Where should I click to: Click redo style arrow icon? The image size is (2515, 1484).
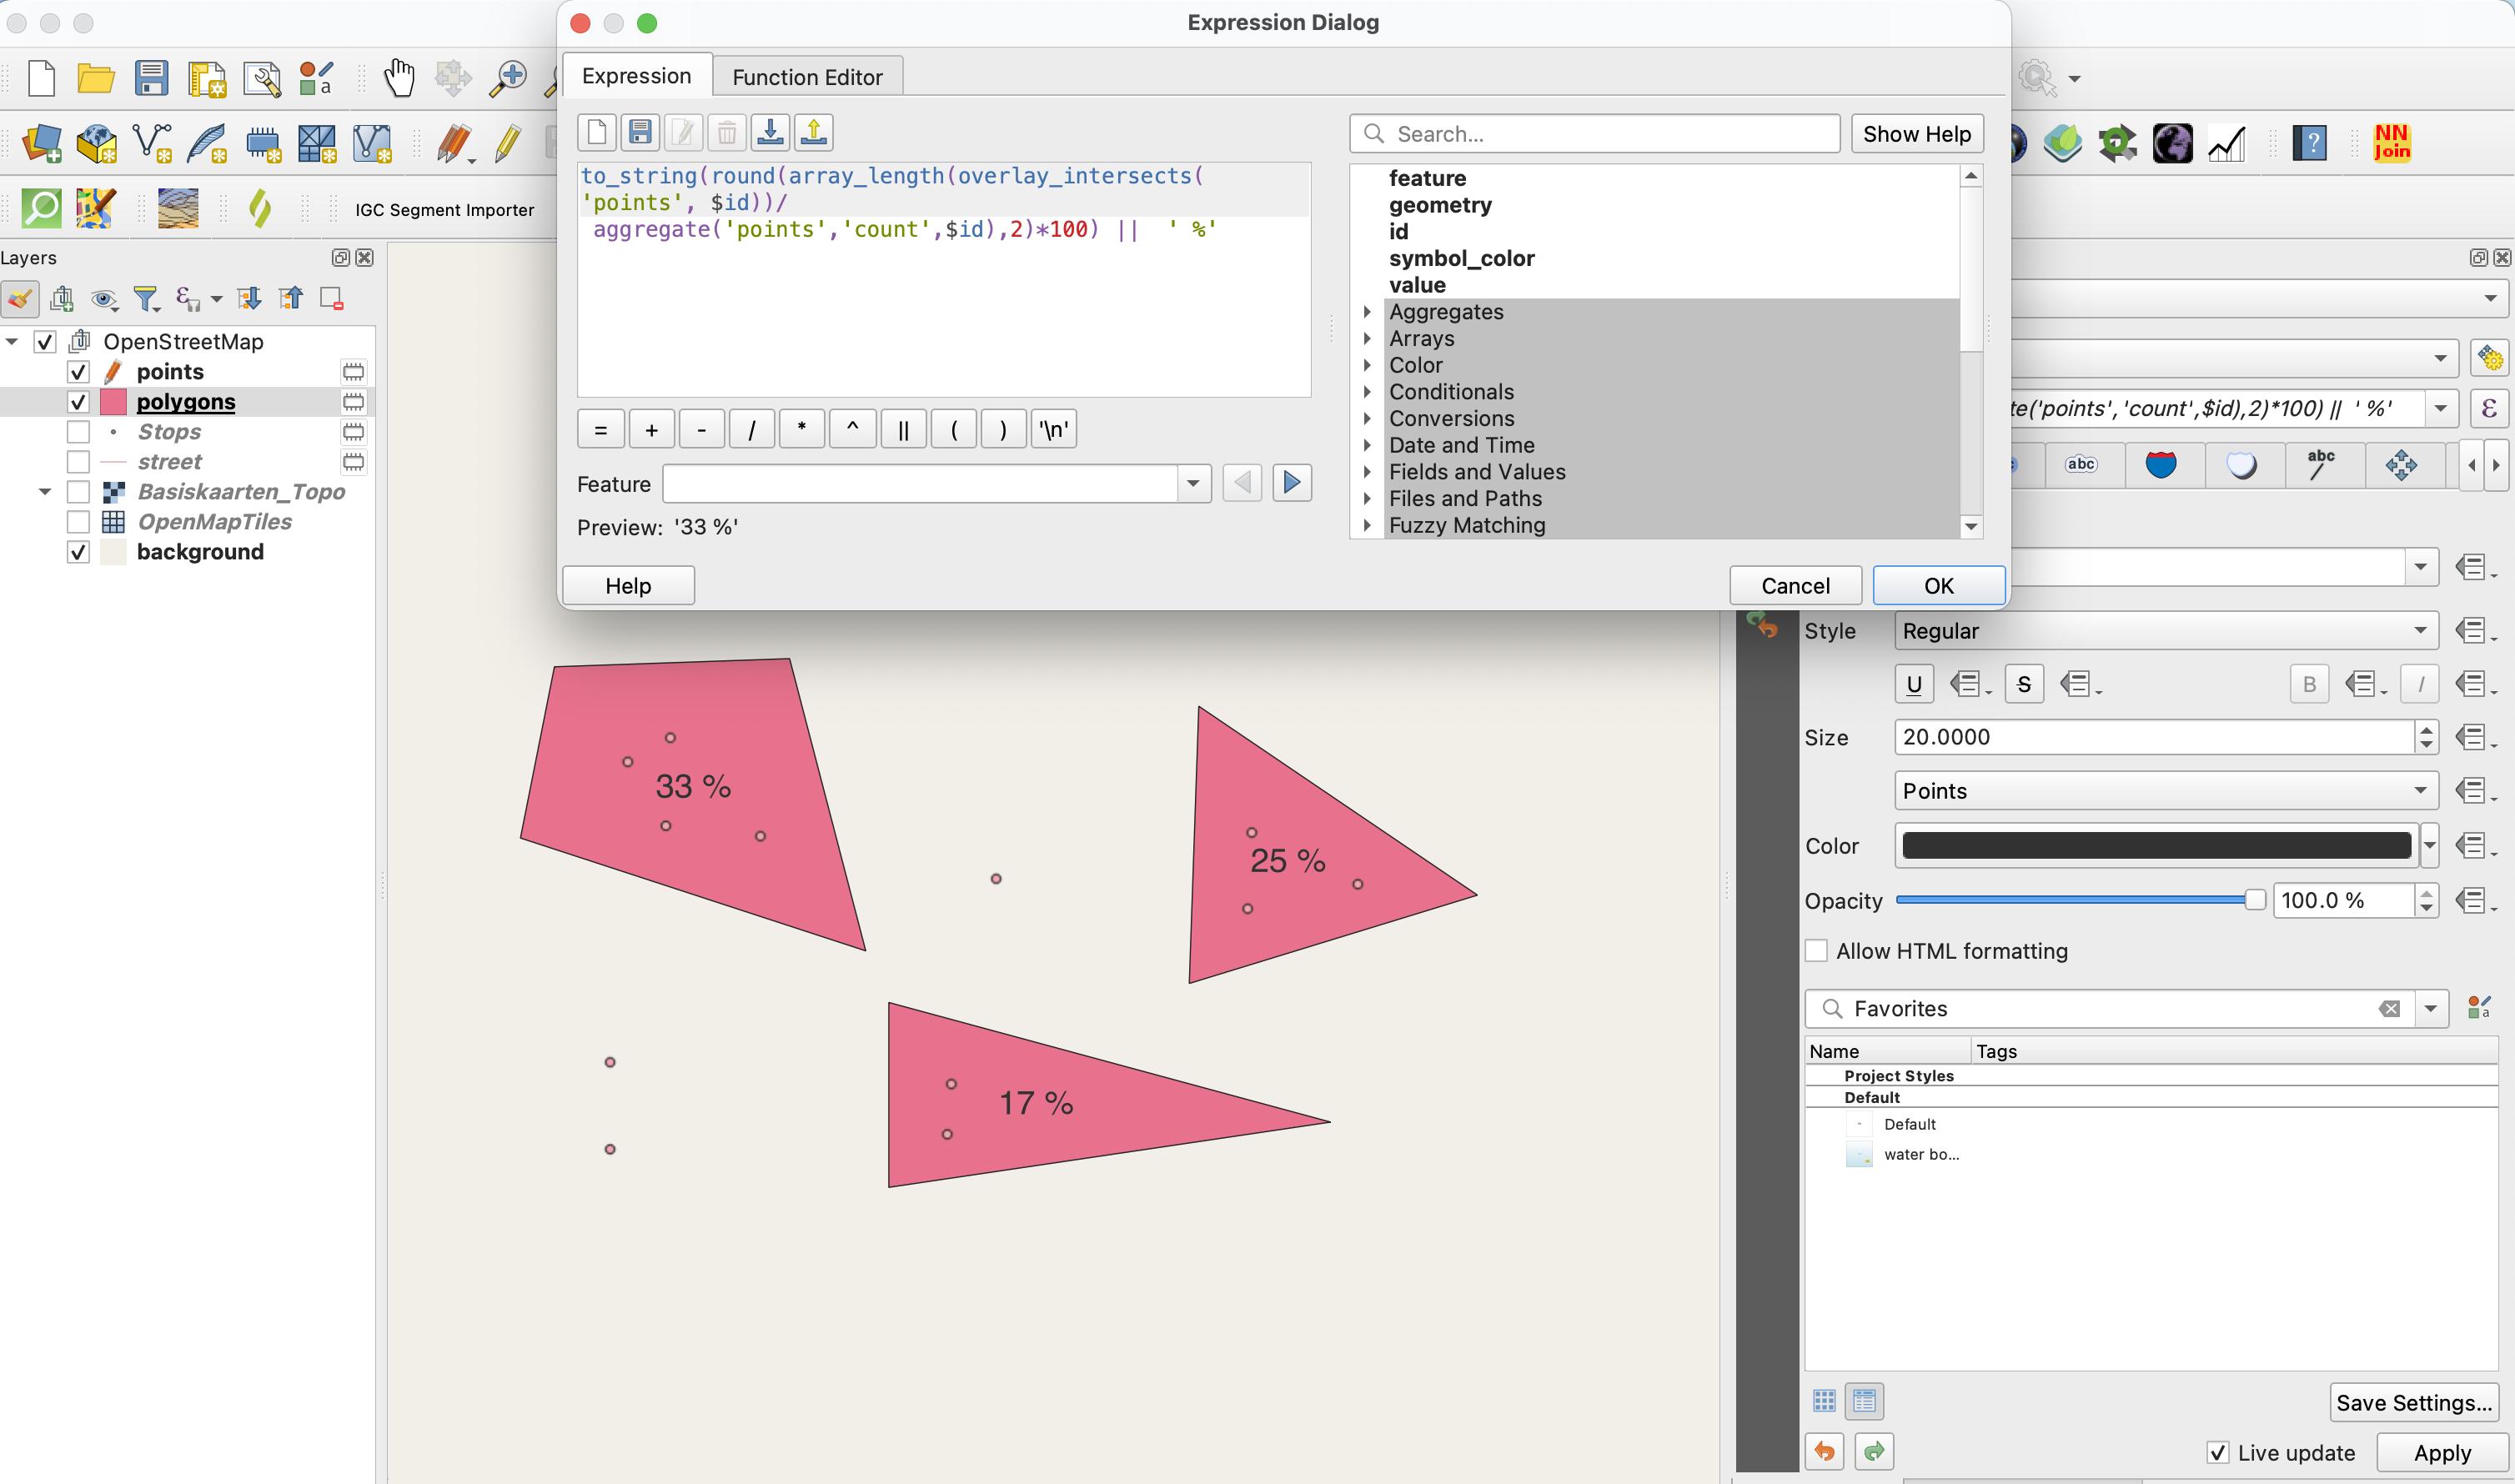click(1874, 1451)
